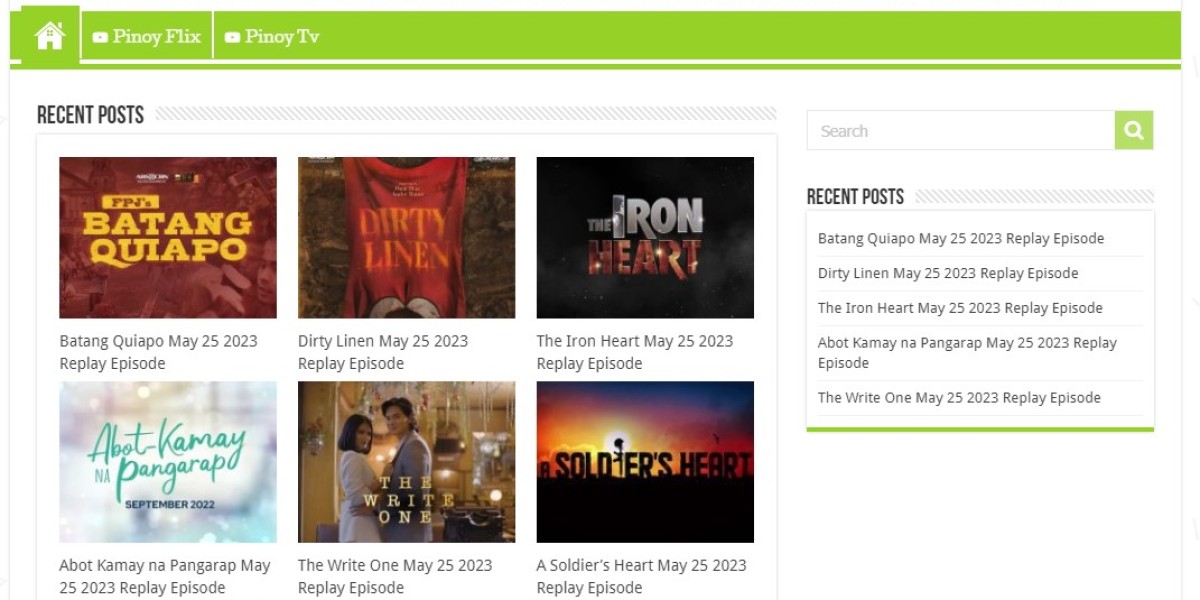Open Dirty Linen title link under its poster
This screenshot has width=1200, height=600.
tap(383, 352)
